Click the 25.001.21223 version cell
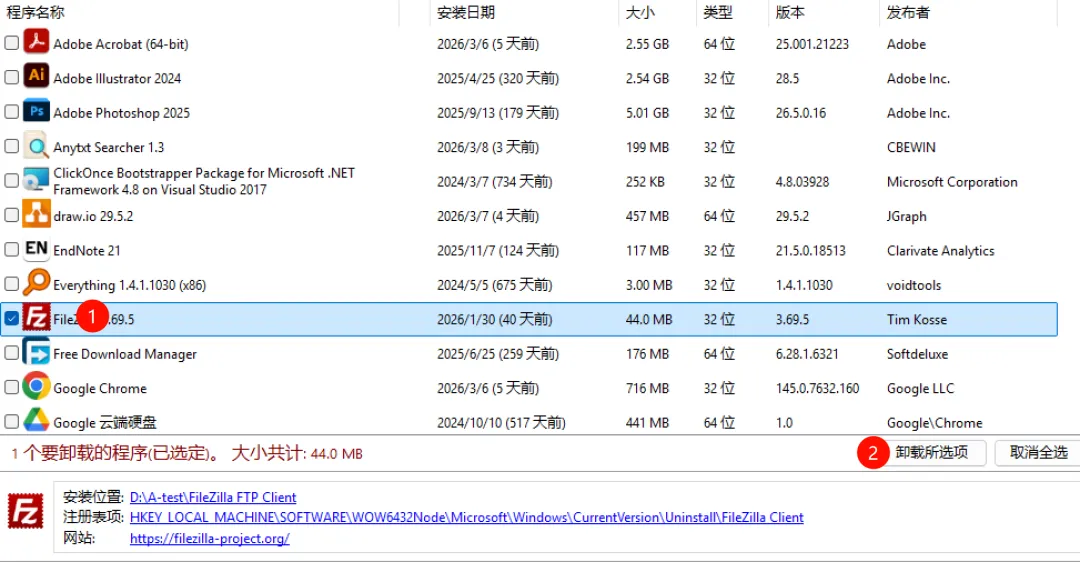1080x562 pixels. click(x=812, y=44)
